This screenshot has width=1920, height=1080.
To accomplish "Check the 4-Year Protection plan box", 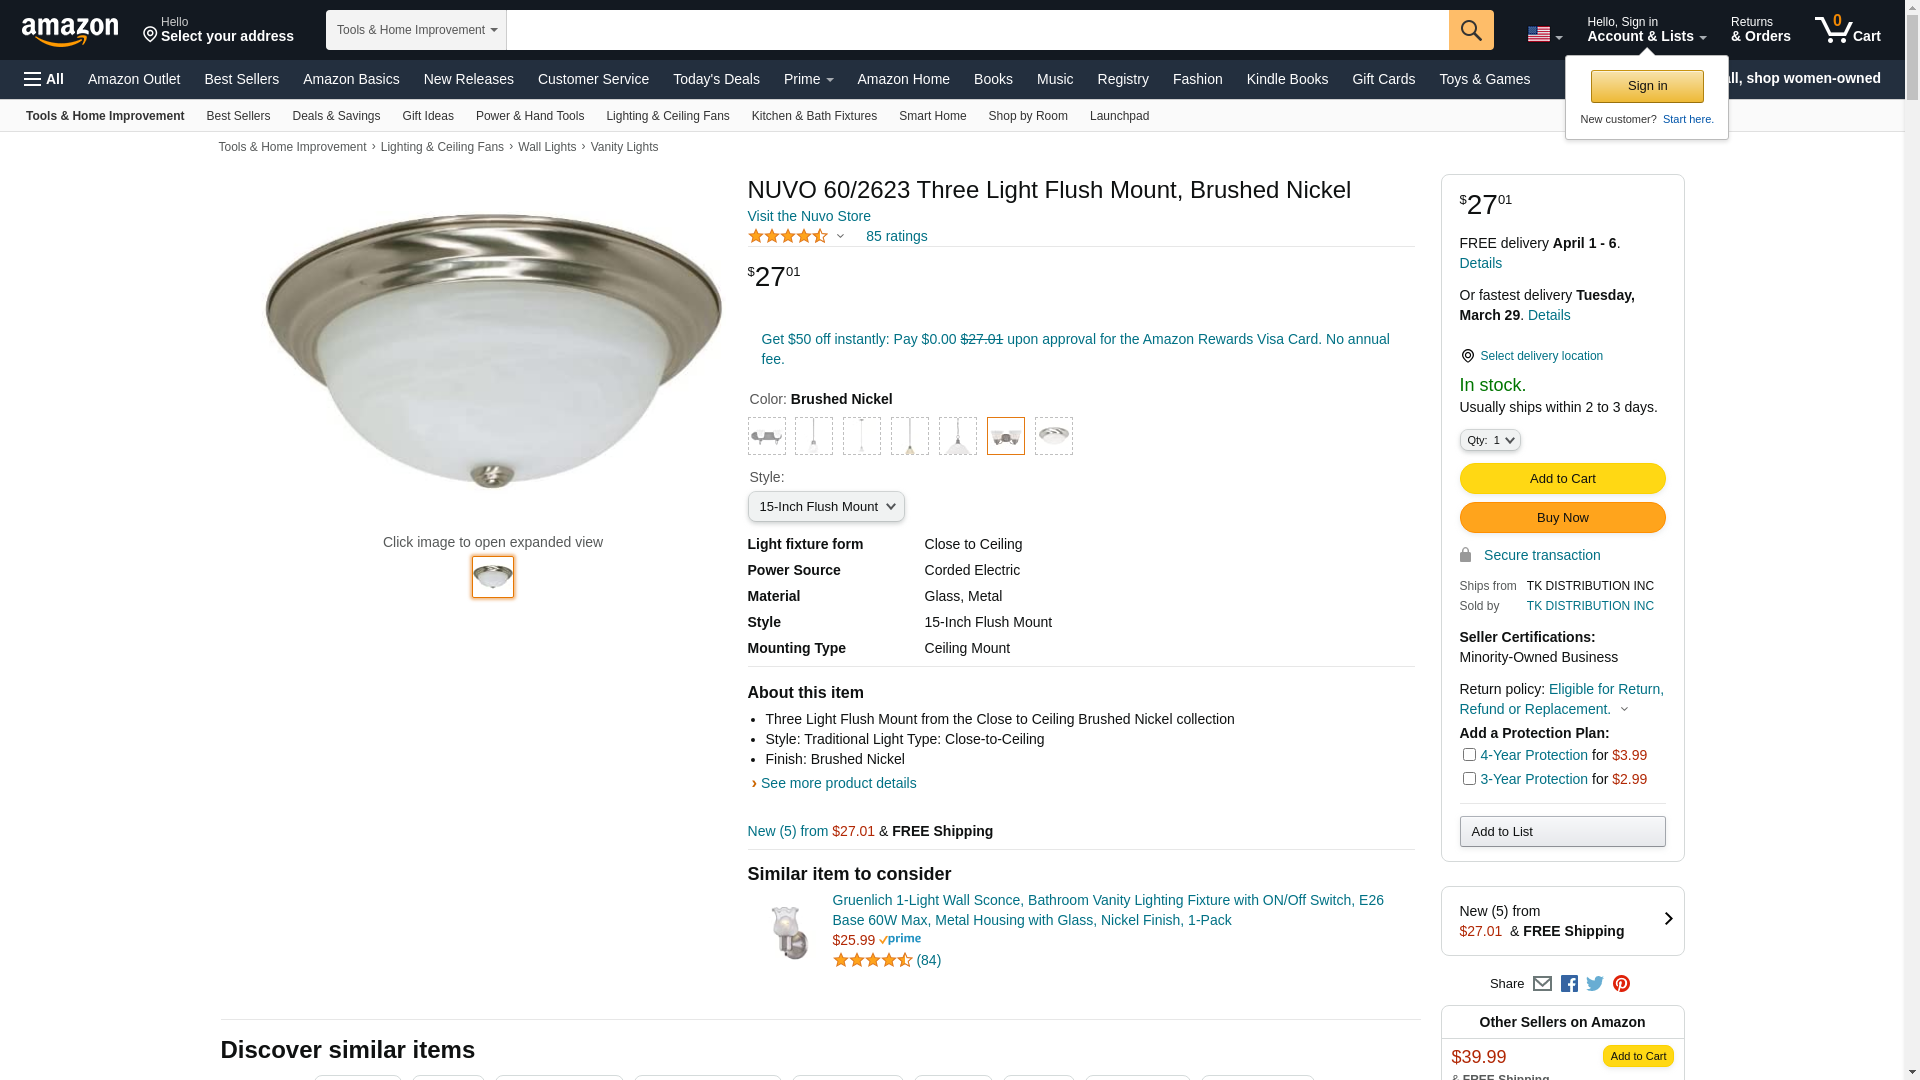I will click(x=1469, y=755).
